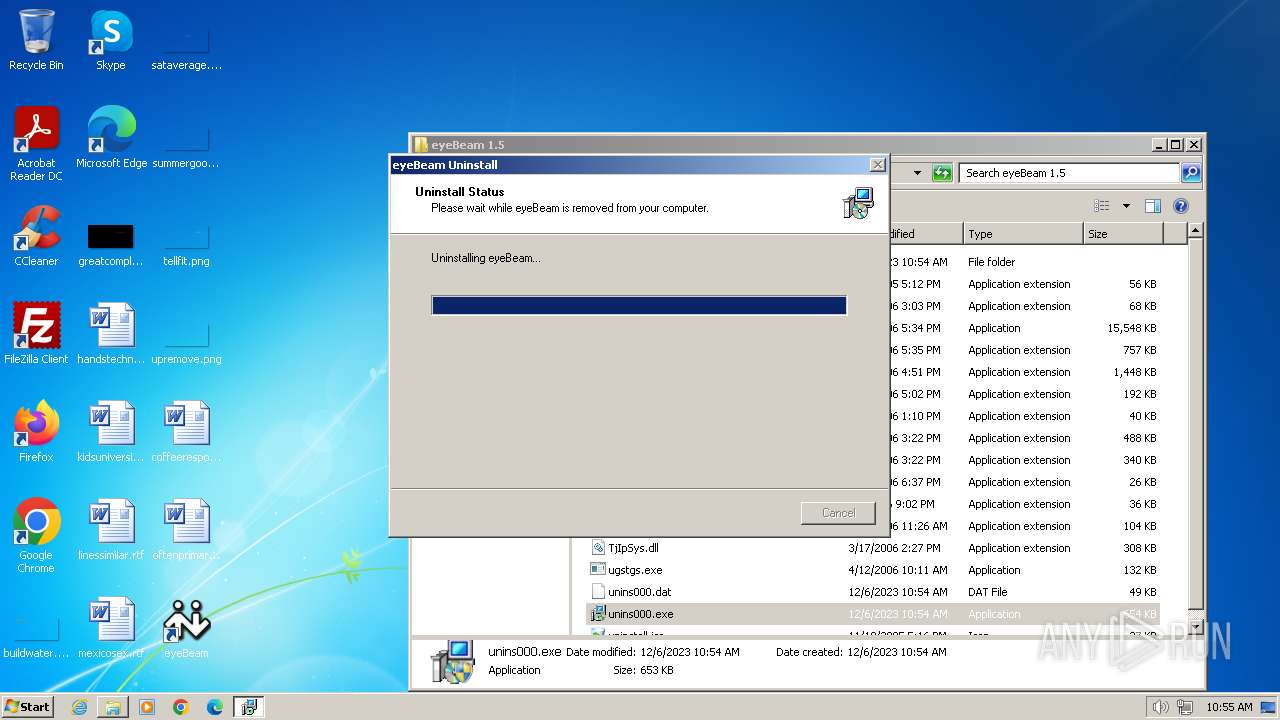Maximize the eyeBeam 1.5 Explorer window
Image resolution: width=1280 pixels, height=720 pixels.
point(1176,144)
